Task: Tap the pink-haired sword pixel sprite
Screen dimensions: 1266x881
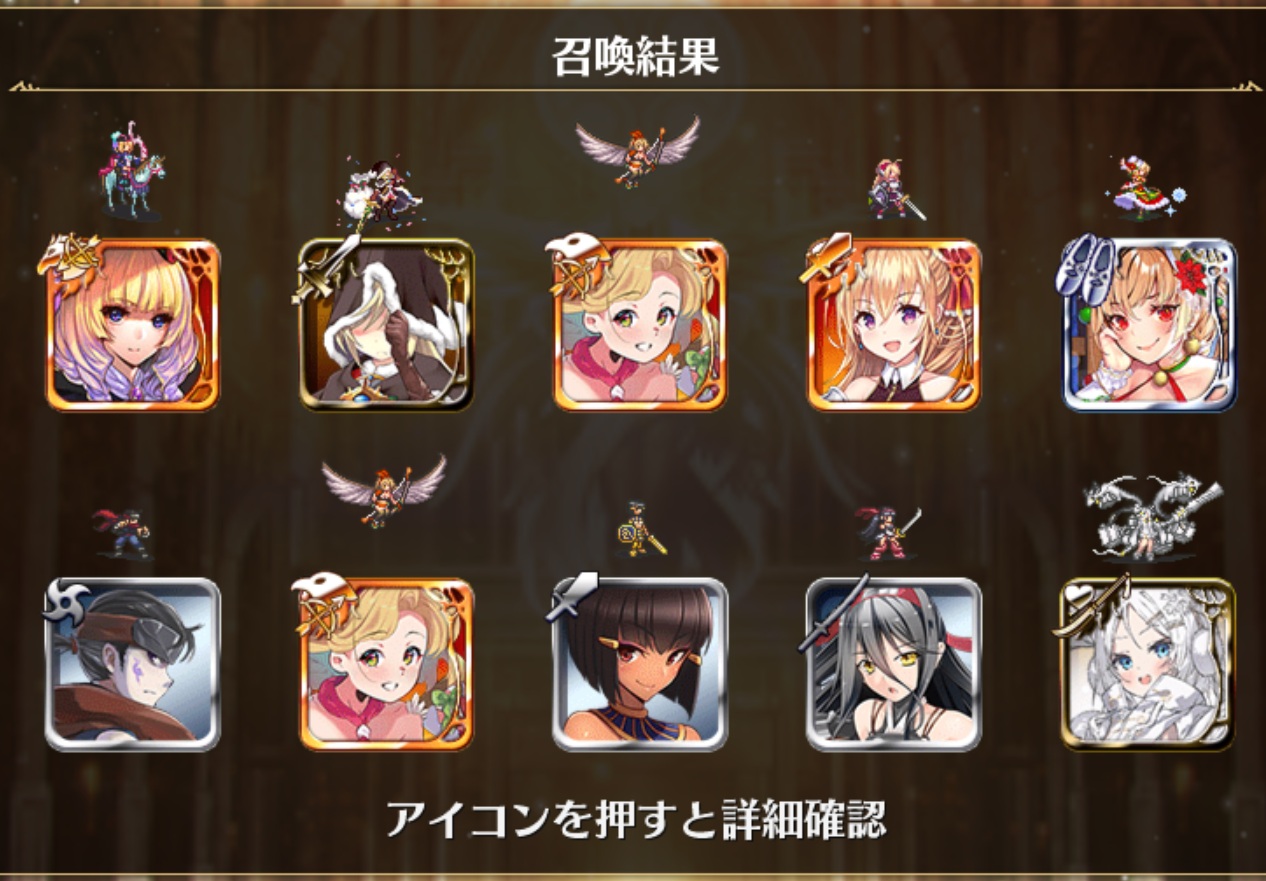Action: [x=895, y=190]
